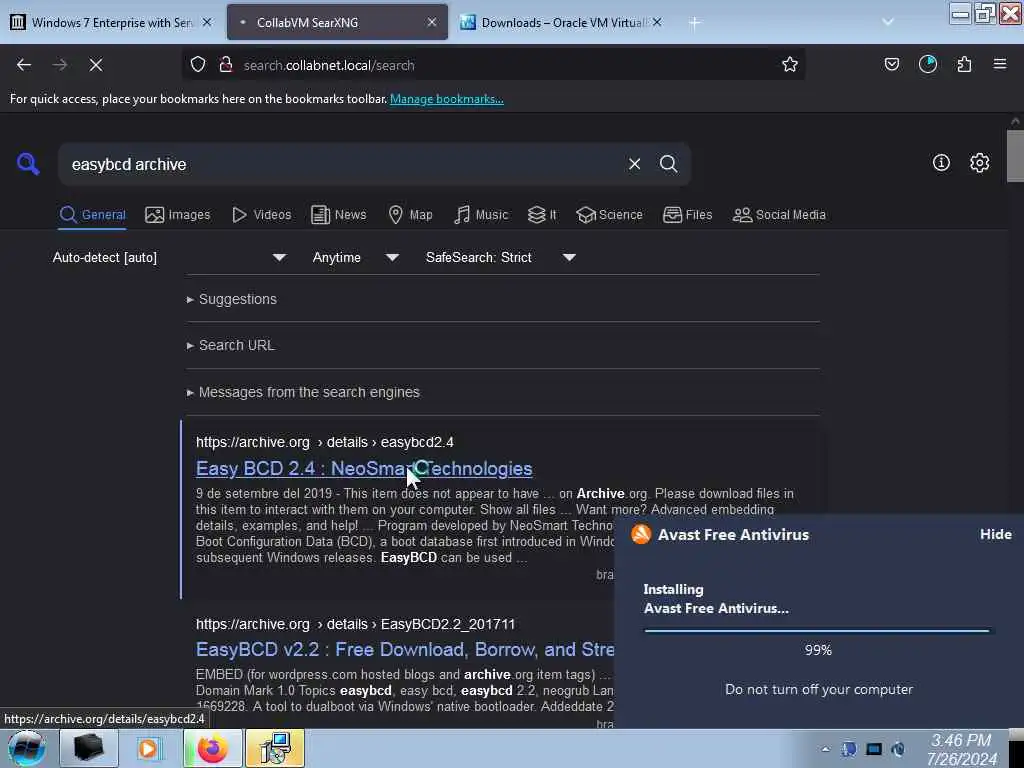Image resolution: width=1024 pixels, height=768 pixels.
Task: Select the Social Media search category
Action: pyautogui.click(x=779, y=215)
